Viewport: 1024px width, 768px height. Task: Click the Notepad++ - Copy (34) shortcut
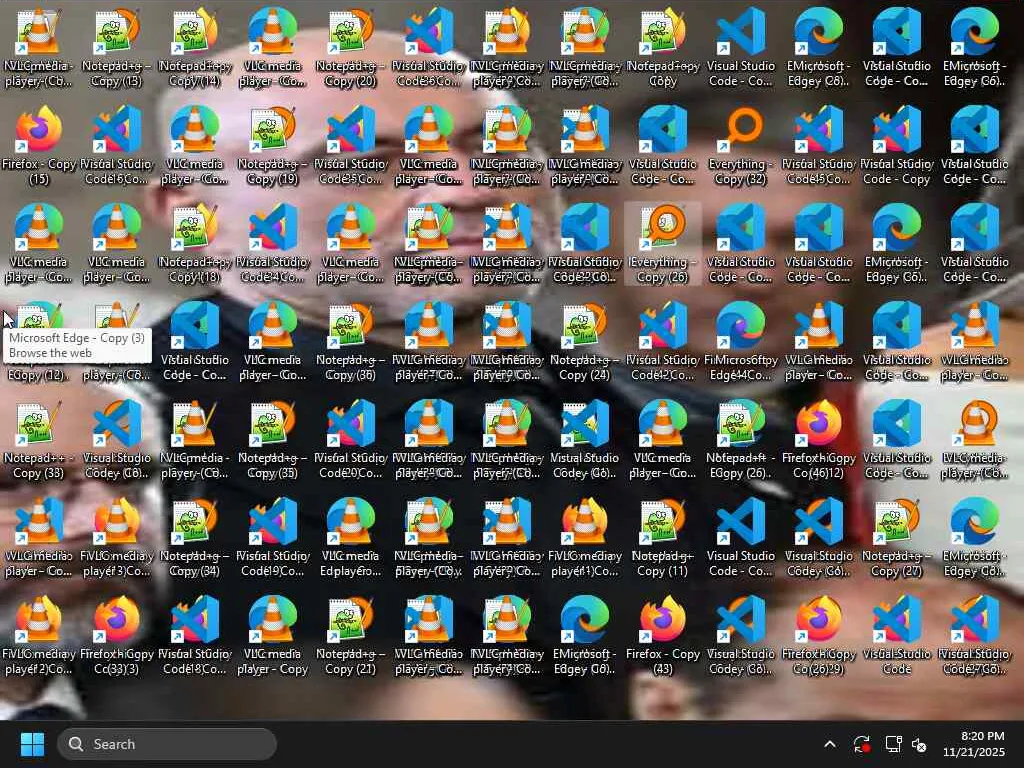click(195, 537)
